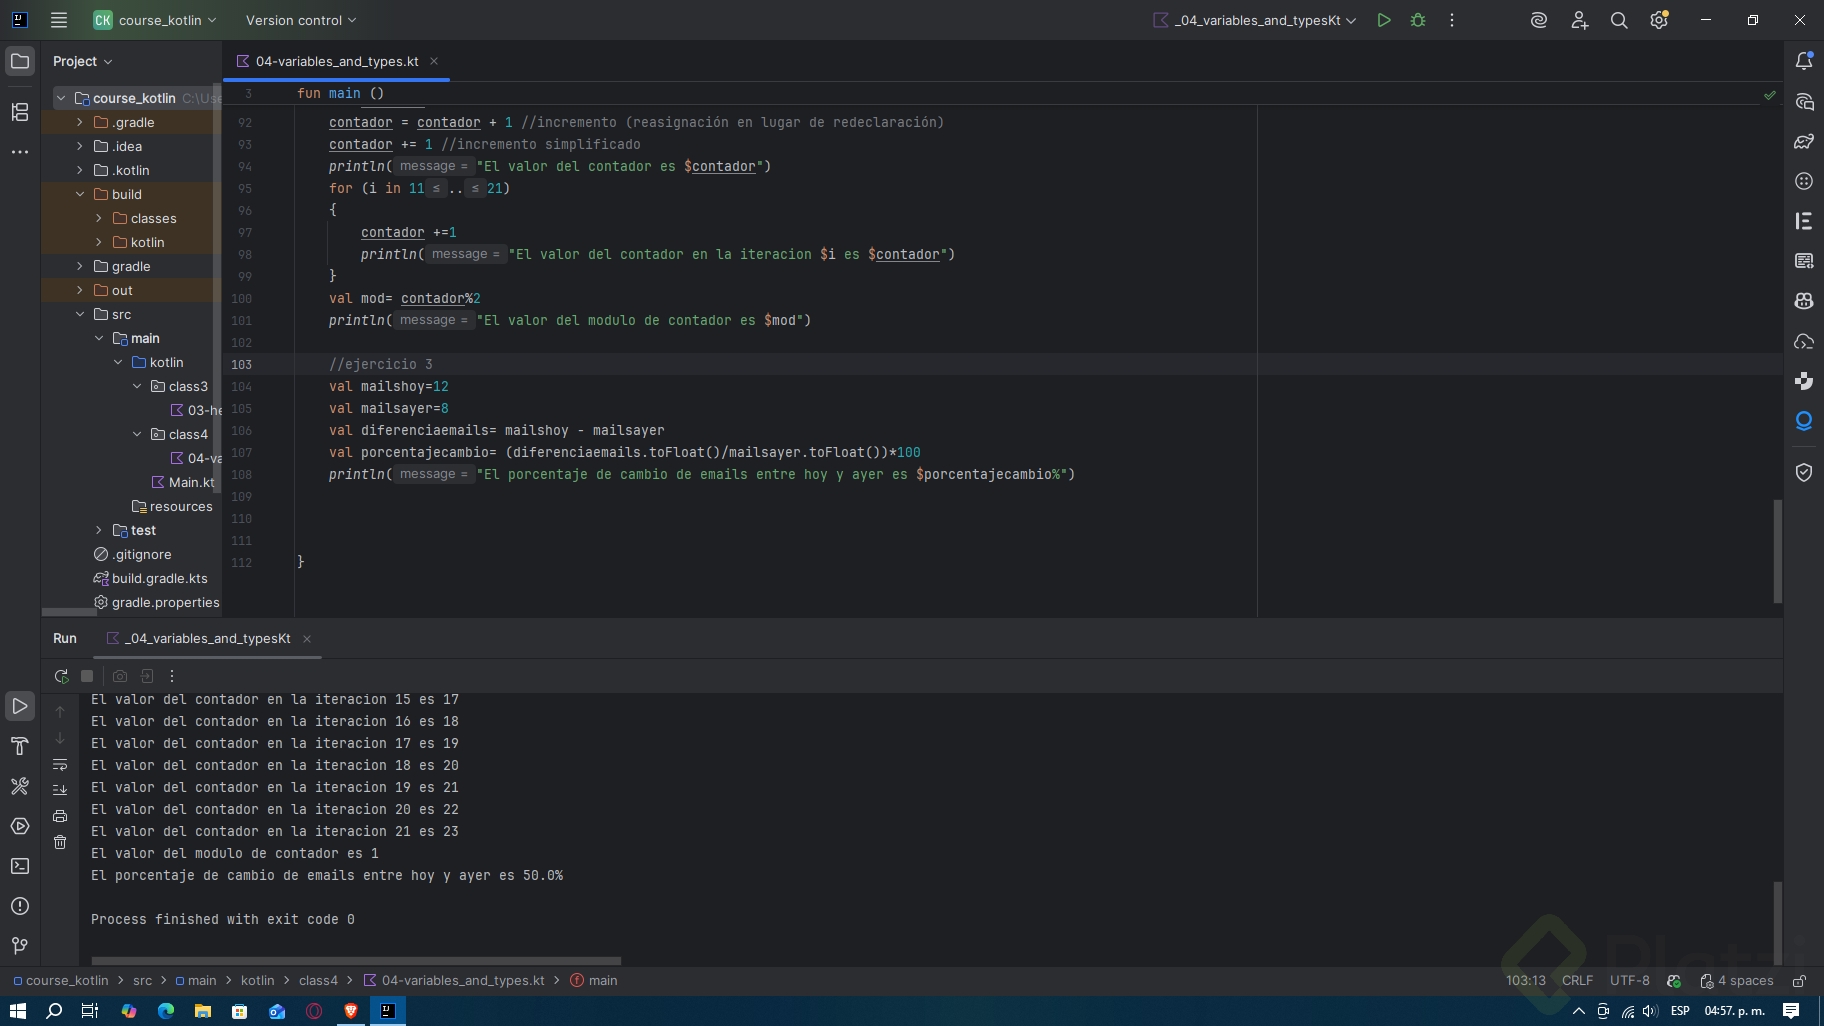Screen dimensions: 1824x1026
Task: Toggle the Project tool window folder icon
Action: tap(20, 61)
